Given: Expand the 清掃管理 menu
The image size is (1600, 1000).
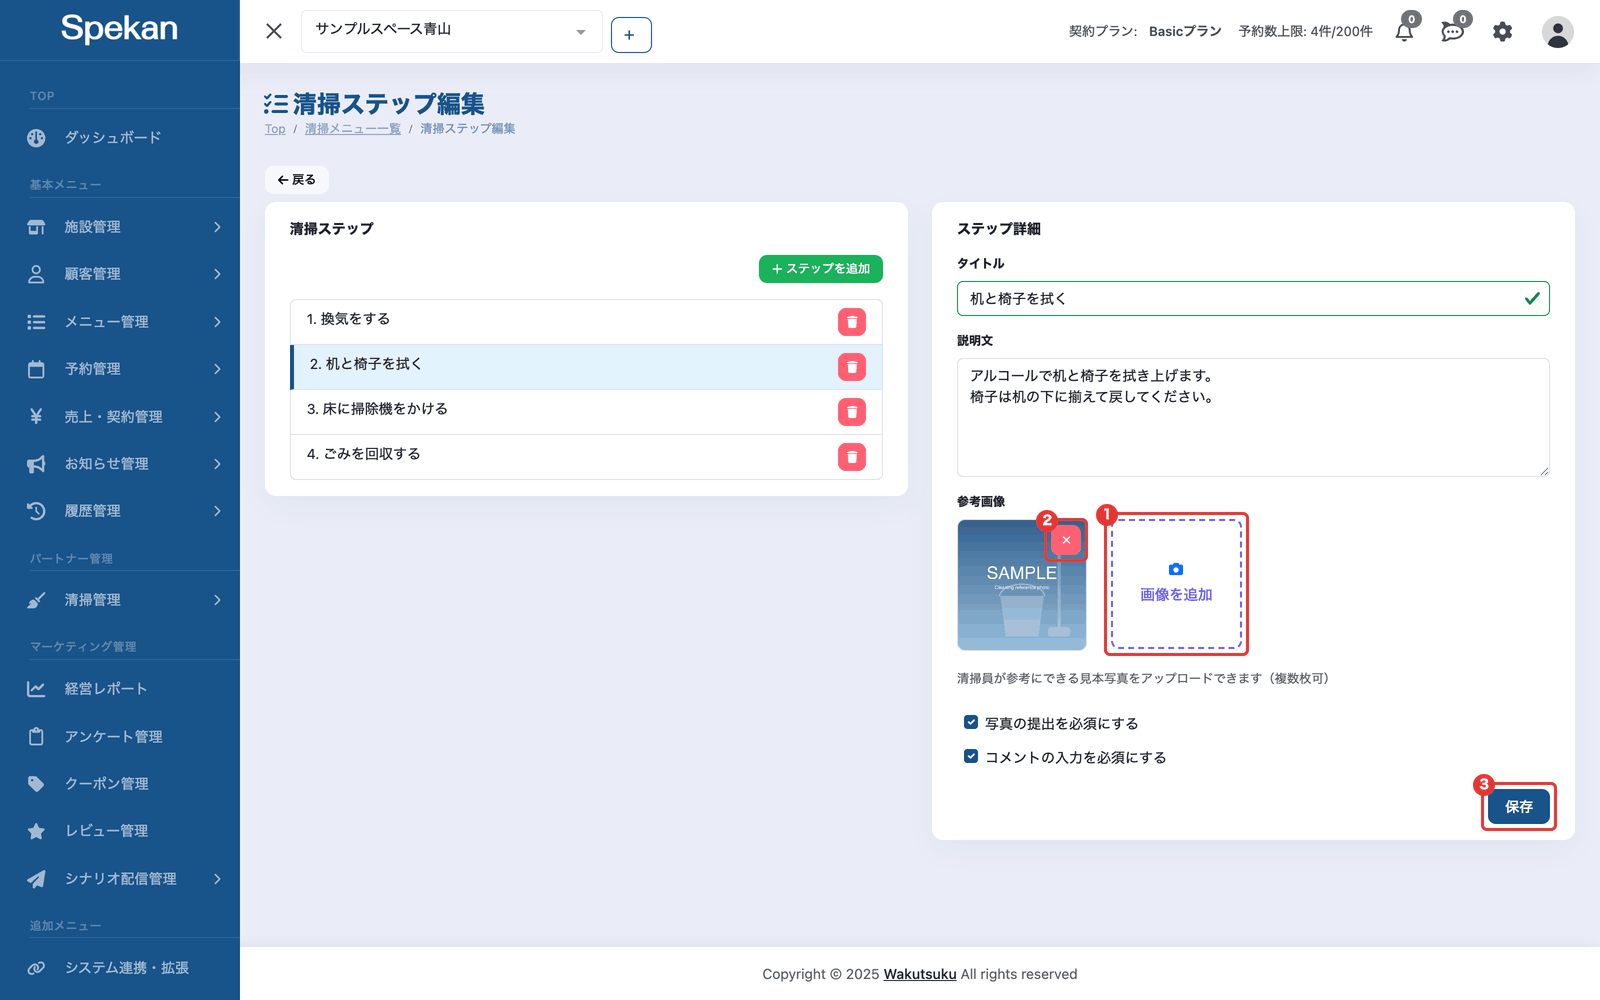Looking at the screenshot, I should coord(120,600).
